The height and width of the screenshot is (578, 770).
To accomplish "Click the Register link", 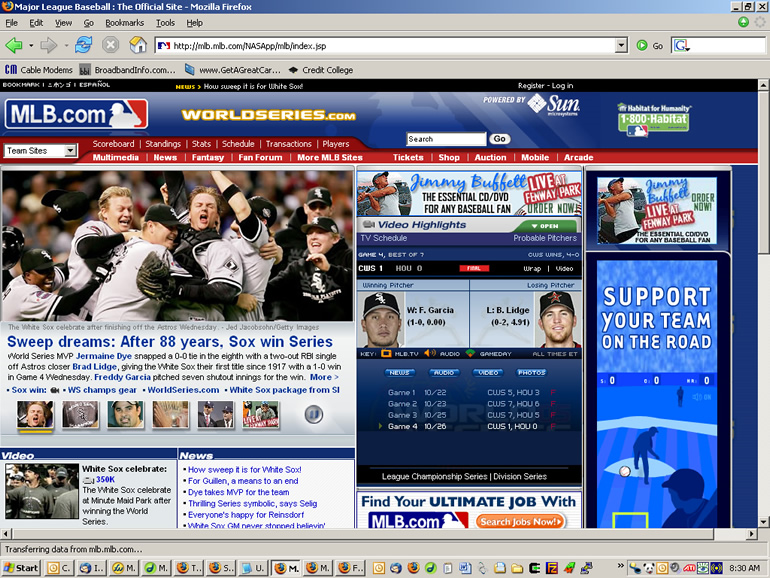I will coord(531,85).
